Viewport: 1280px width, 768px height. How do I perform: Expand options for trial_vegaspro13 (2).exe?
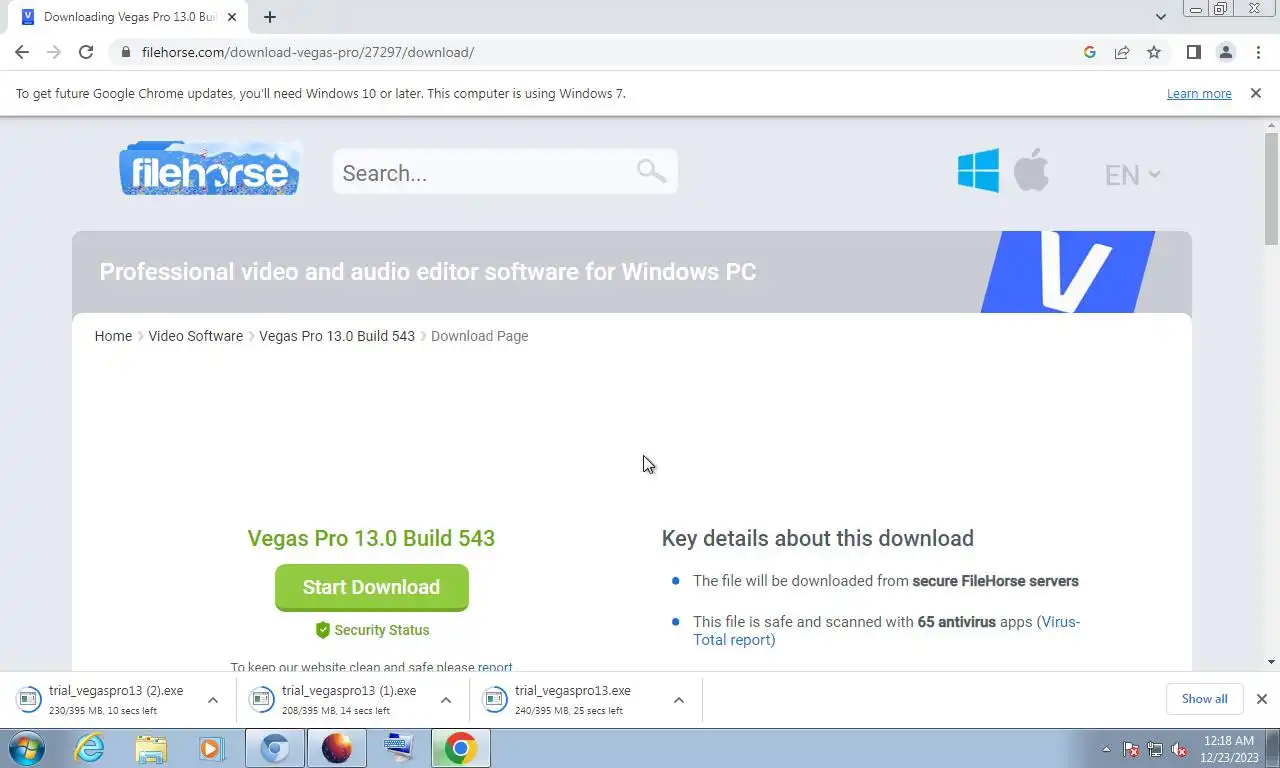click(x=213, y=700)
